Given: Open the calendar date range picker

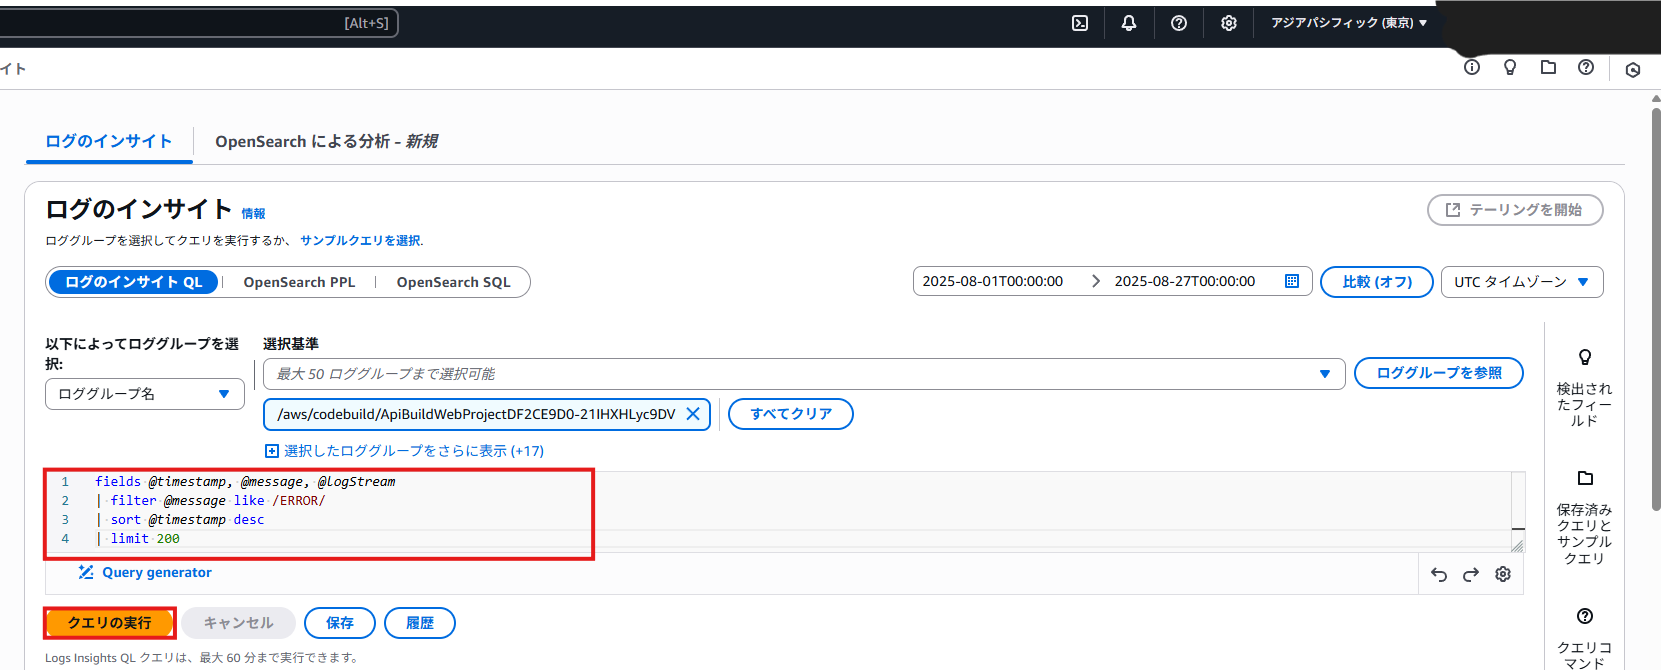Looking at the screenshot, I should coord(1292,281).
